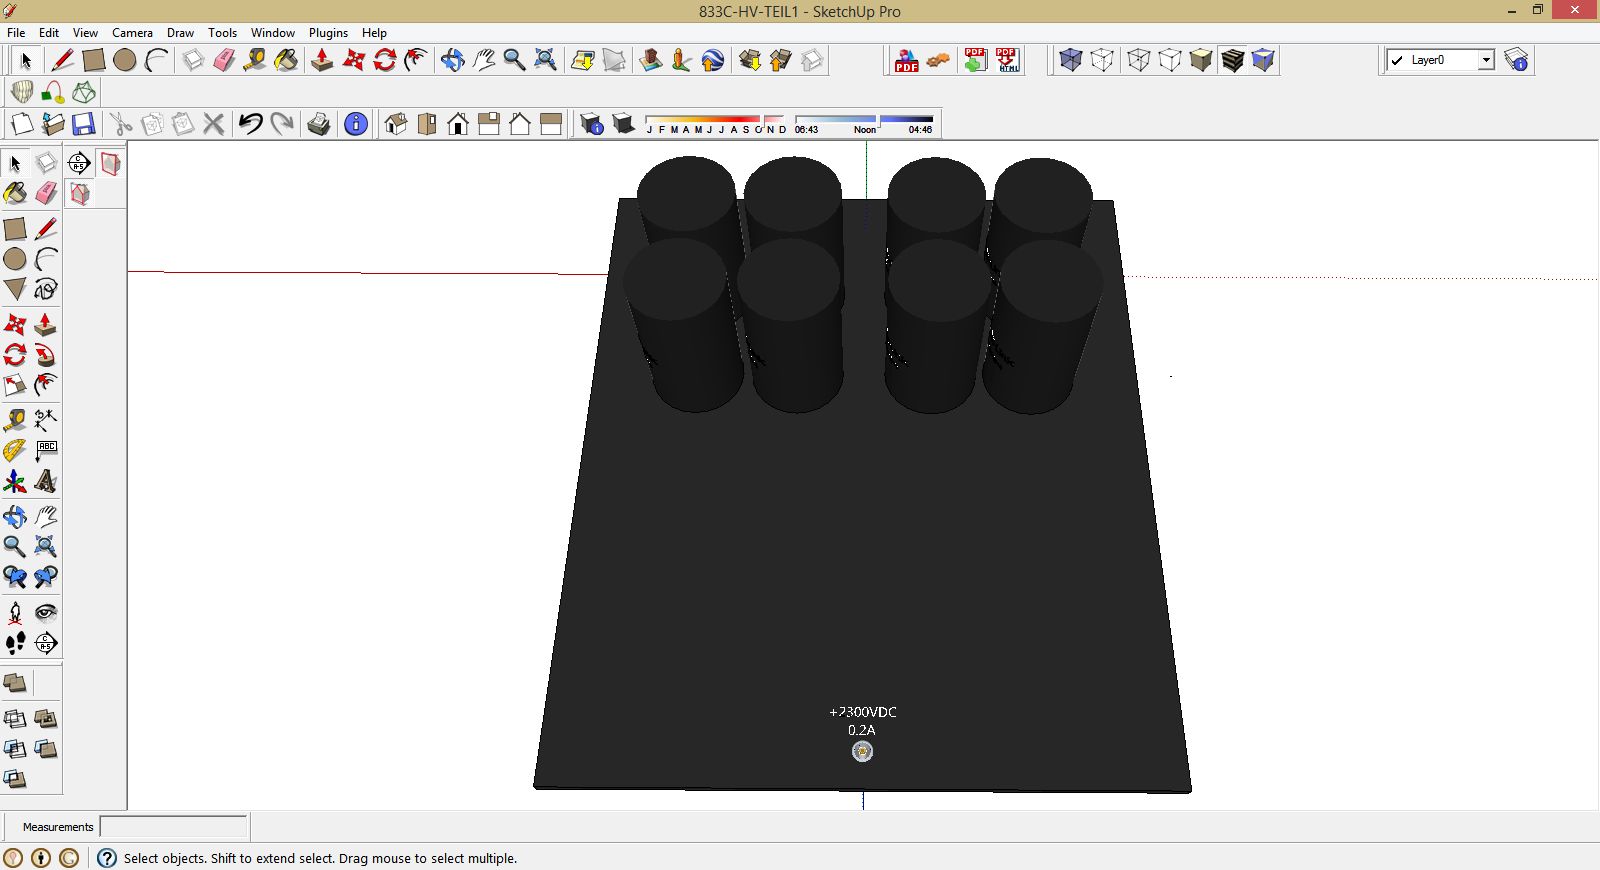Image resolution: width=1600 pixels, height=870 pixels.
Task: Select the Freehand drawing tool
Action: pos(46,289)
